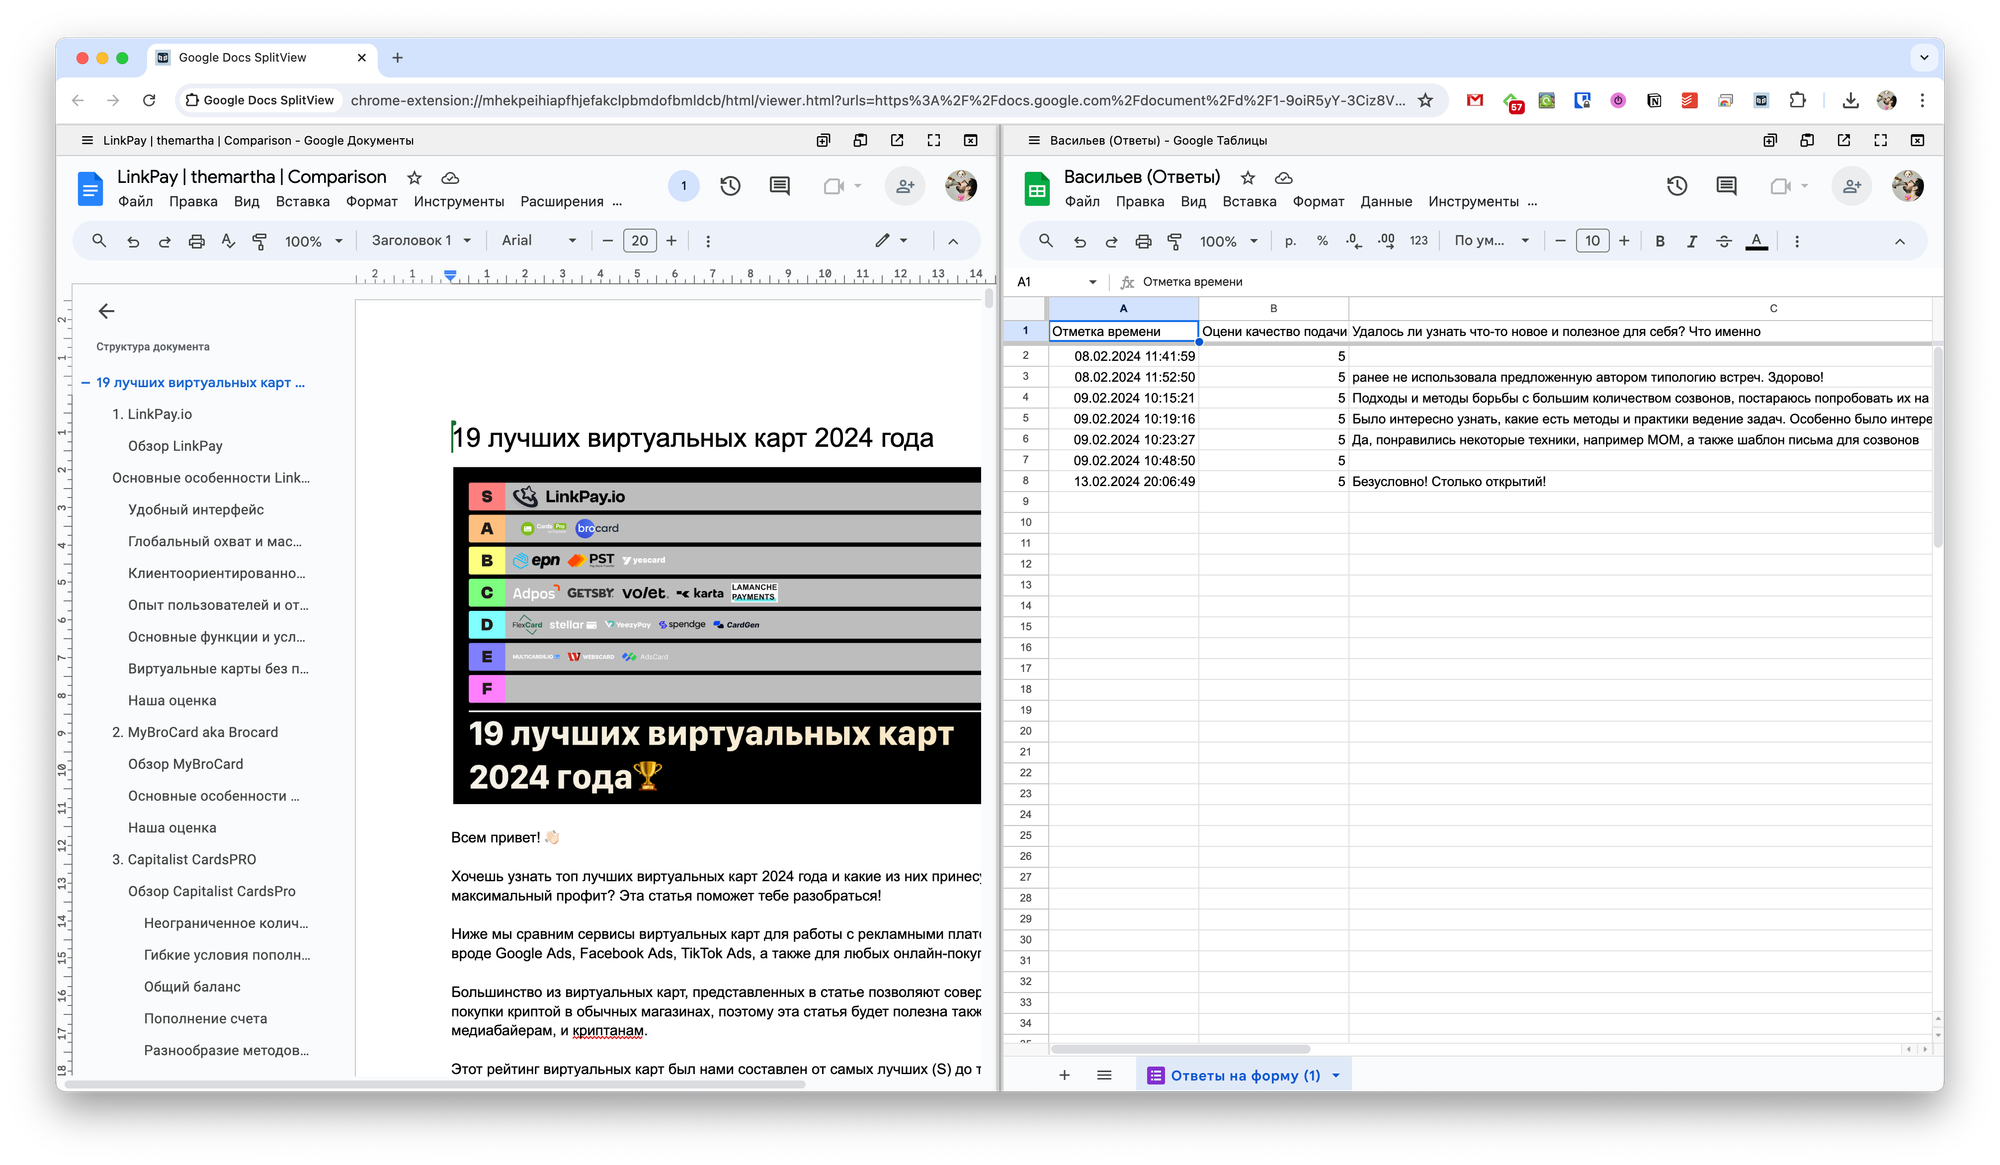Image resolution: width=2000 pixels, height=1165 pixels.
Task: Click strikethrough icon in Sheets toolbar
Action: (1724, 241)
